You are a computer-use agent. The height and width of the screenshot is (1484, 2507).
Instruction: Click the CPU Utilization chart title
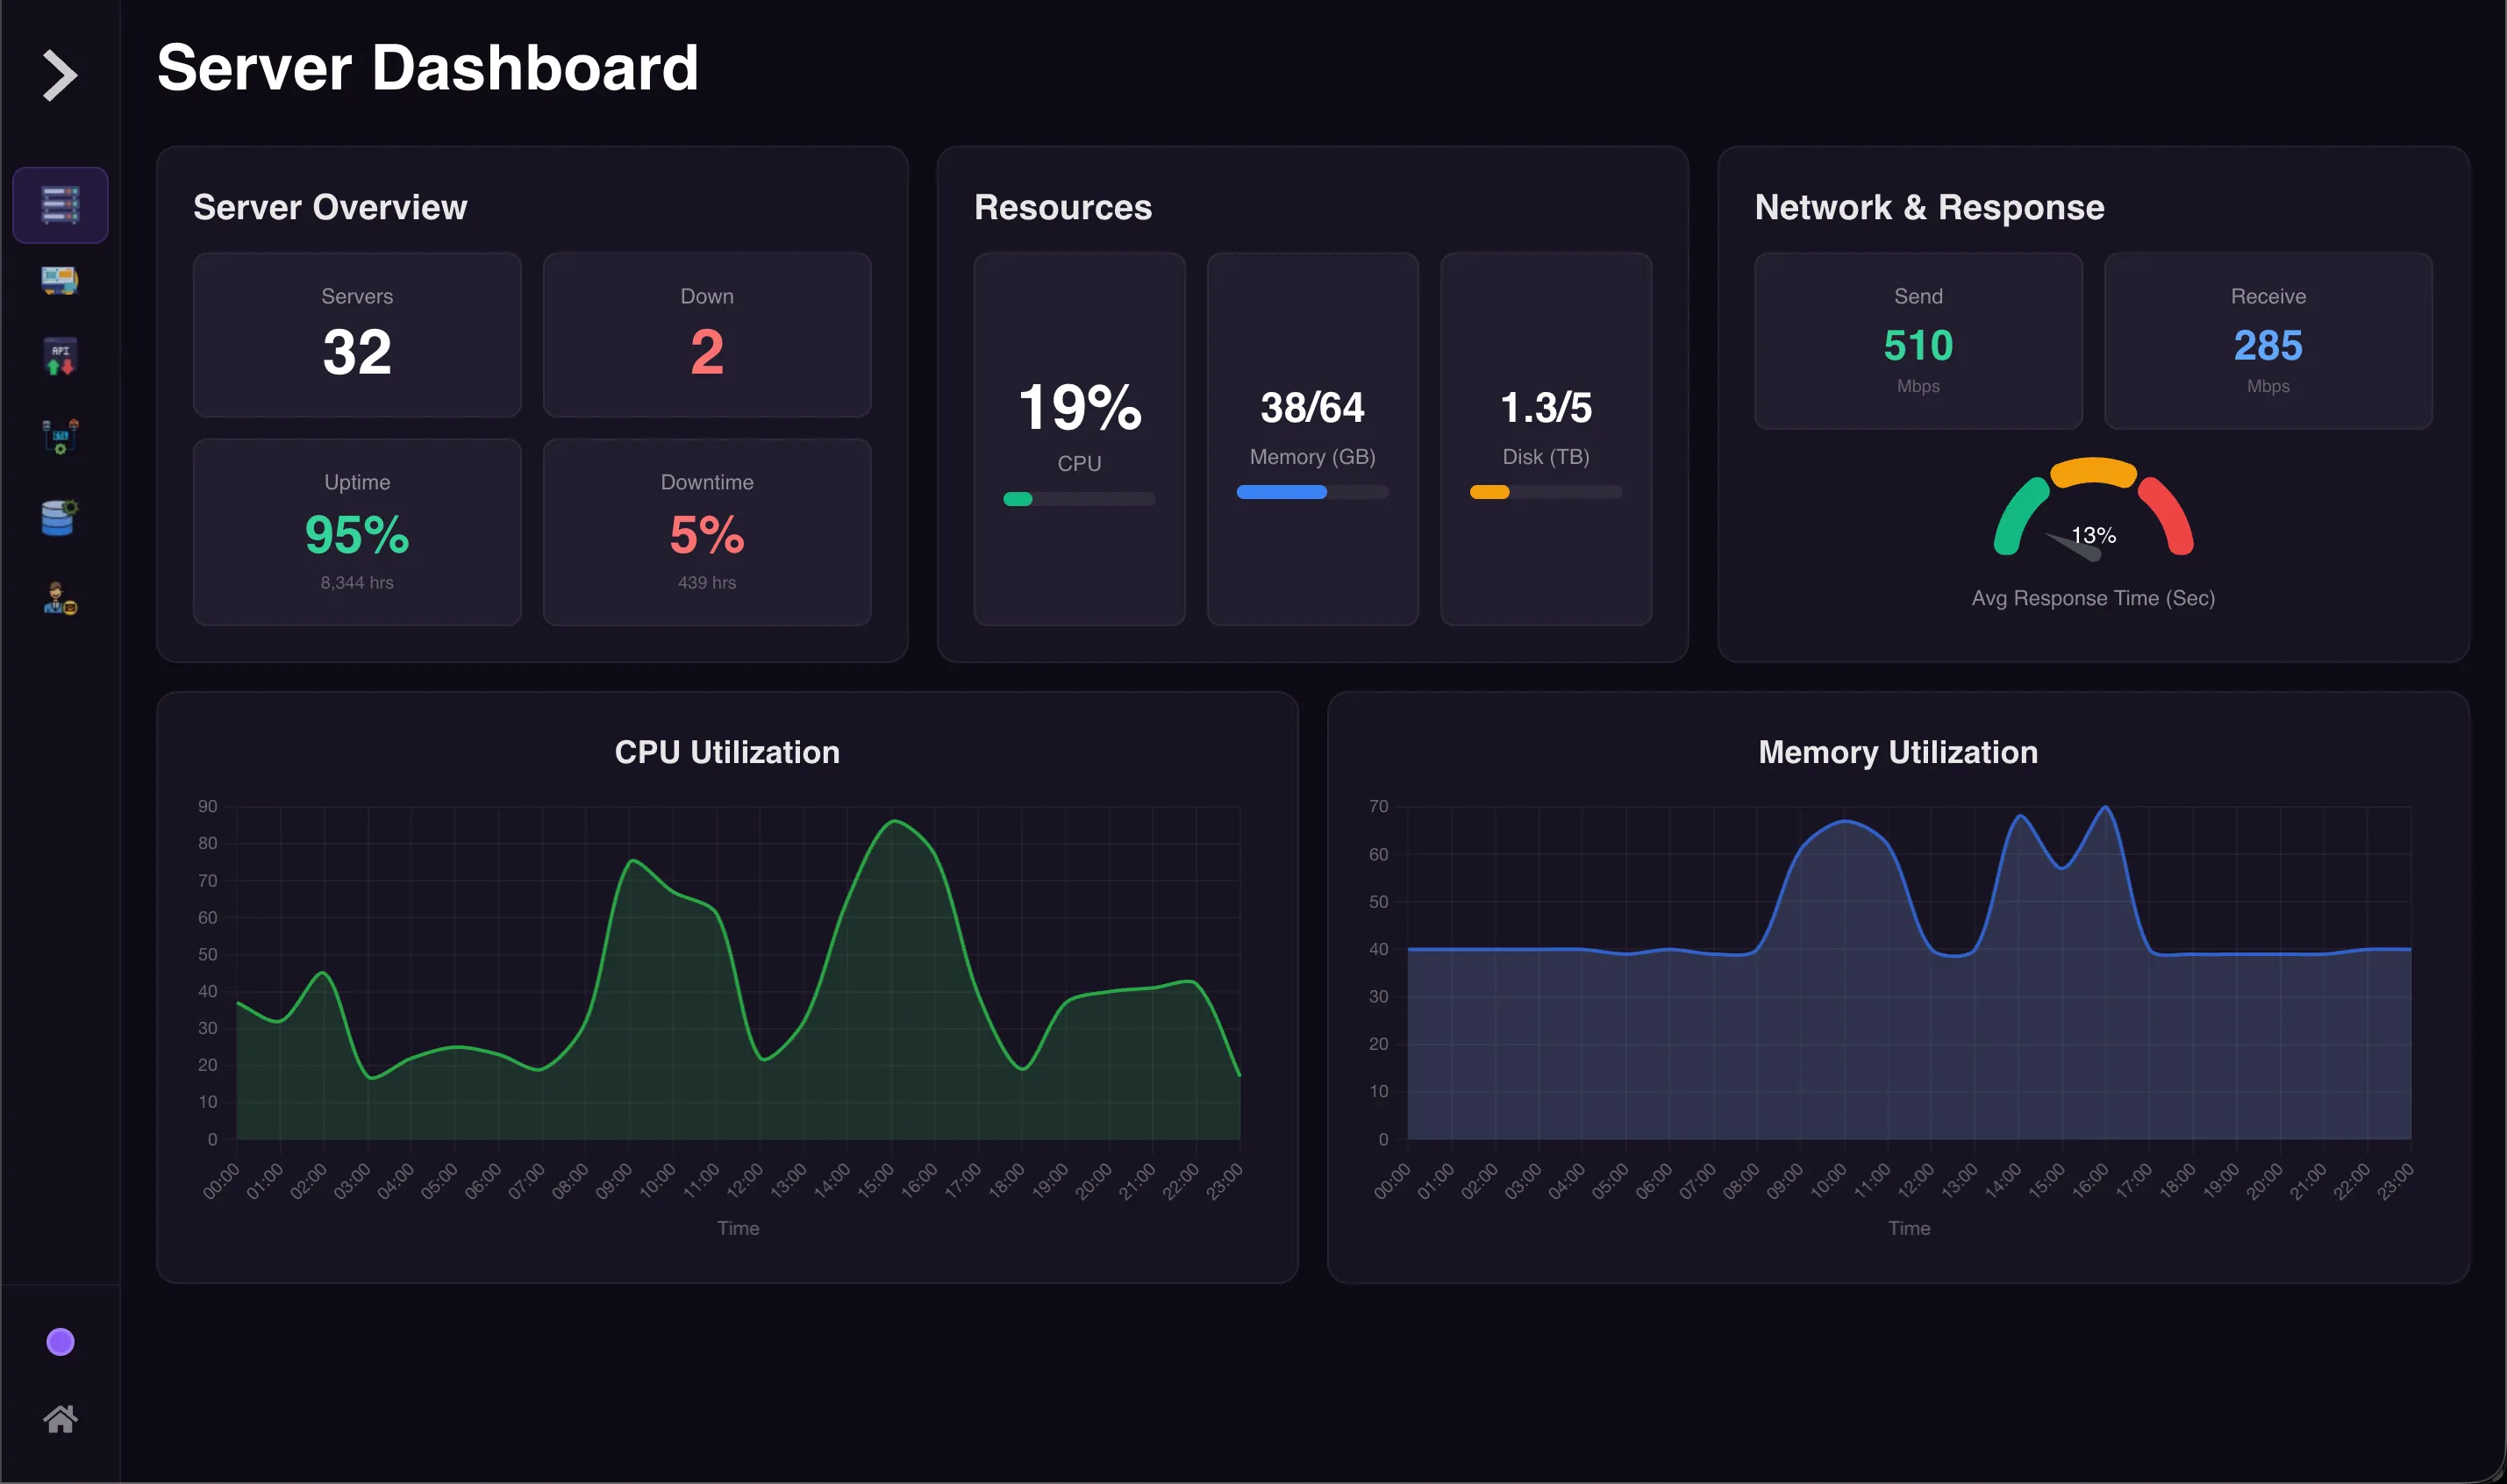(x=727, y=752)
